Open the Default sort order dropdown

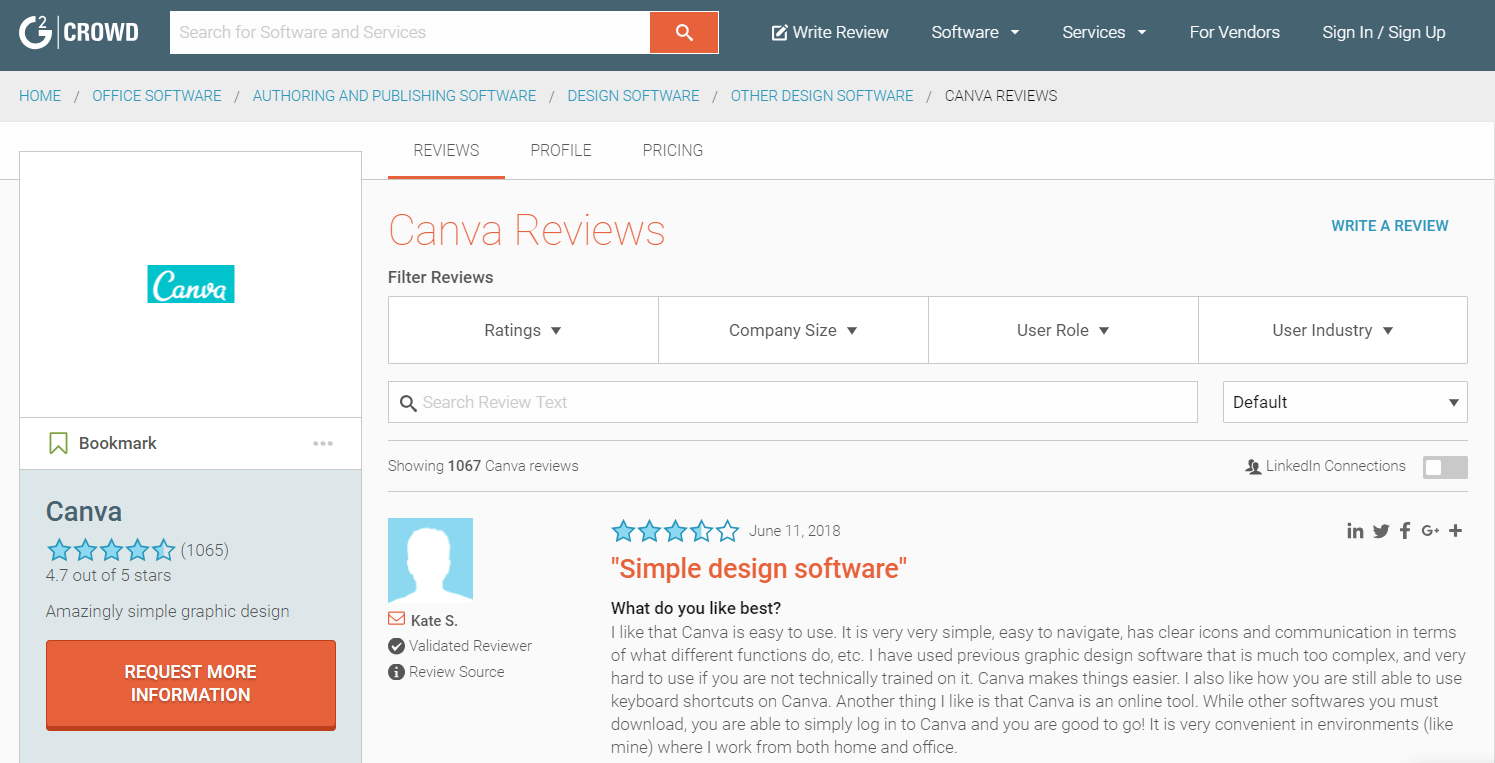pos(1345,402)
